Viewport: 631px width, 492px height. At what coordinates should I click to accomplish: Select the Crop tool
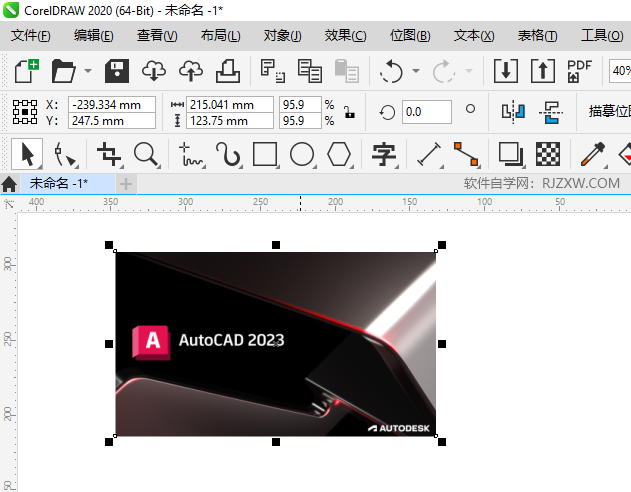pos(108,154)
